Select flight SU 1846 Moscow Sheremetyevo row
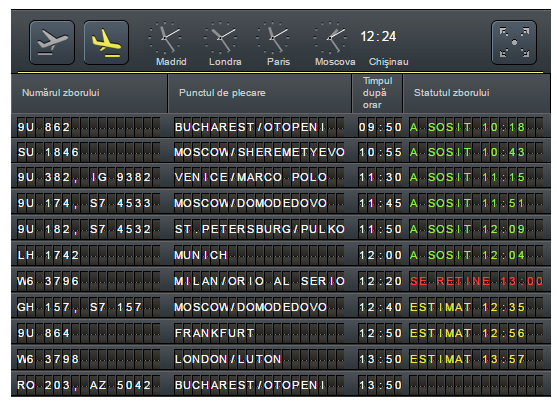 coord(281,152)
